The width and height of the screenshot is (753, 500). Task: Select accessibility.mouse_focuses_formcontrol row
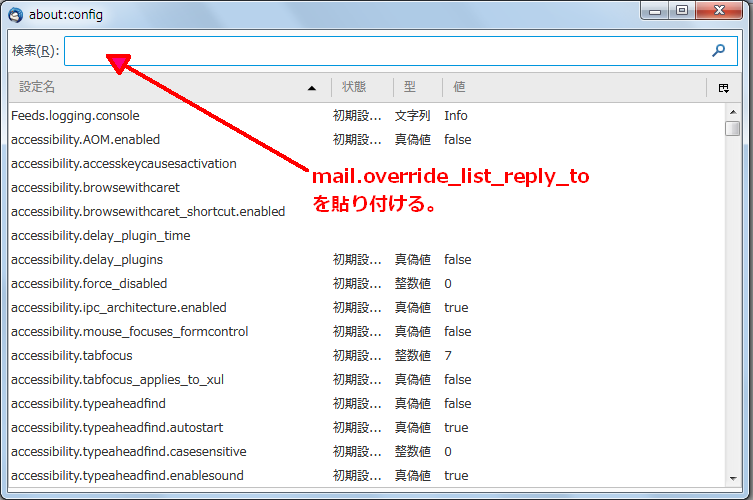tap(129, 332)
